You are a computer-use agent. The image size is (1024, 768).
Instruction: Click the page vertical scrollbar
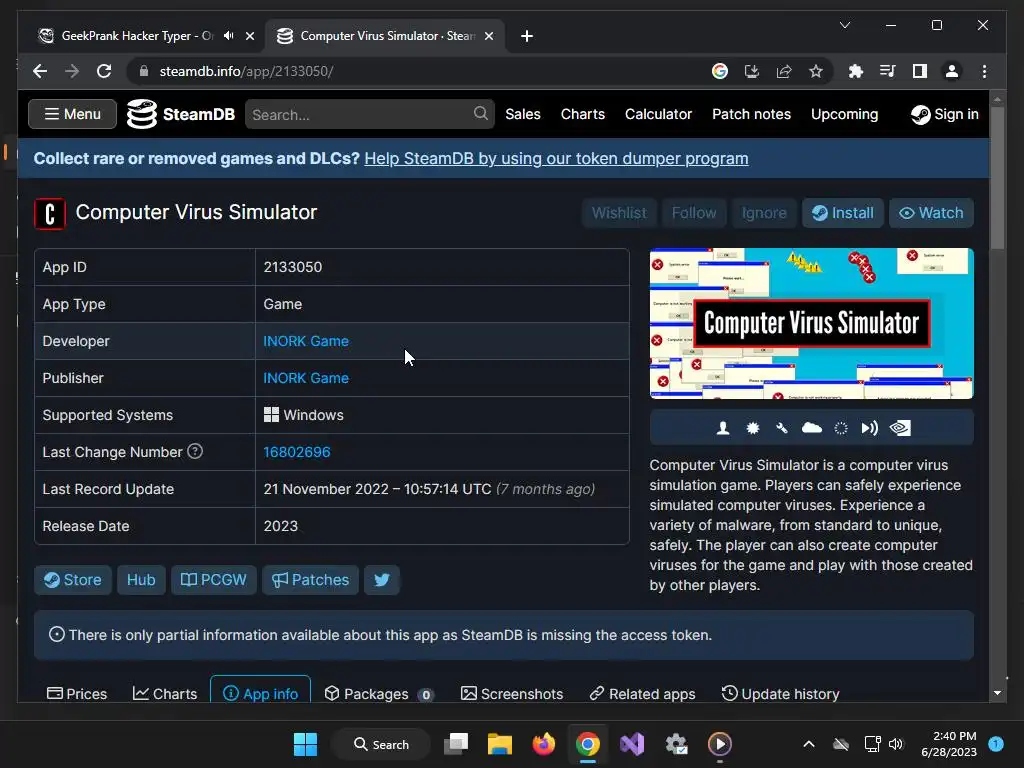pyautogui.click(x=997, y=178)
